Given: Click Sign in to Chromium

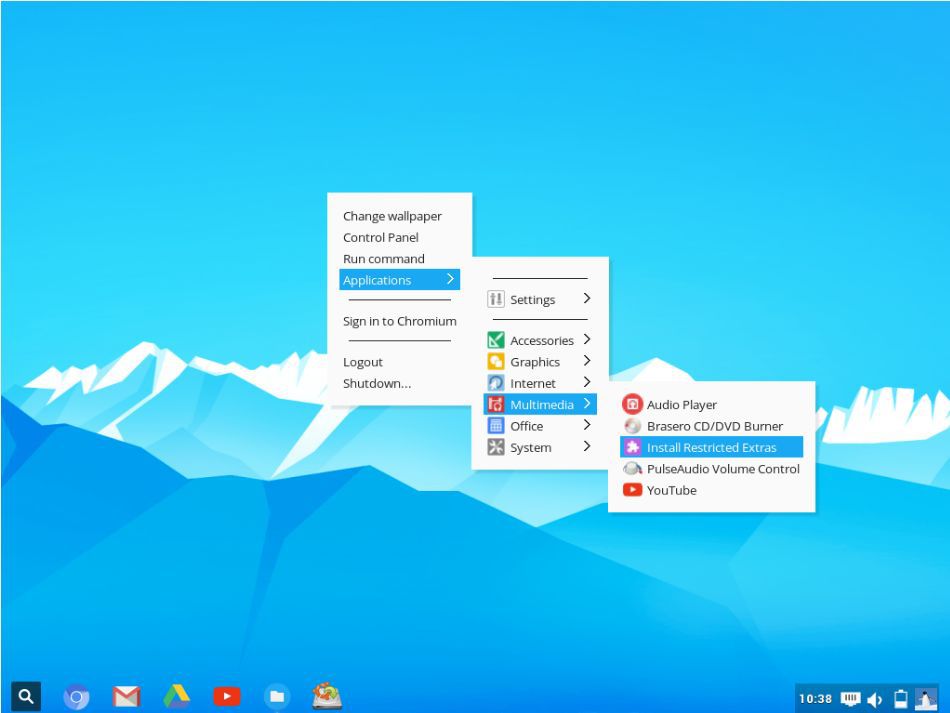Looking at the screenshot, I should pyautogui.click(x=399, y=321).
